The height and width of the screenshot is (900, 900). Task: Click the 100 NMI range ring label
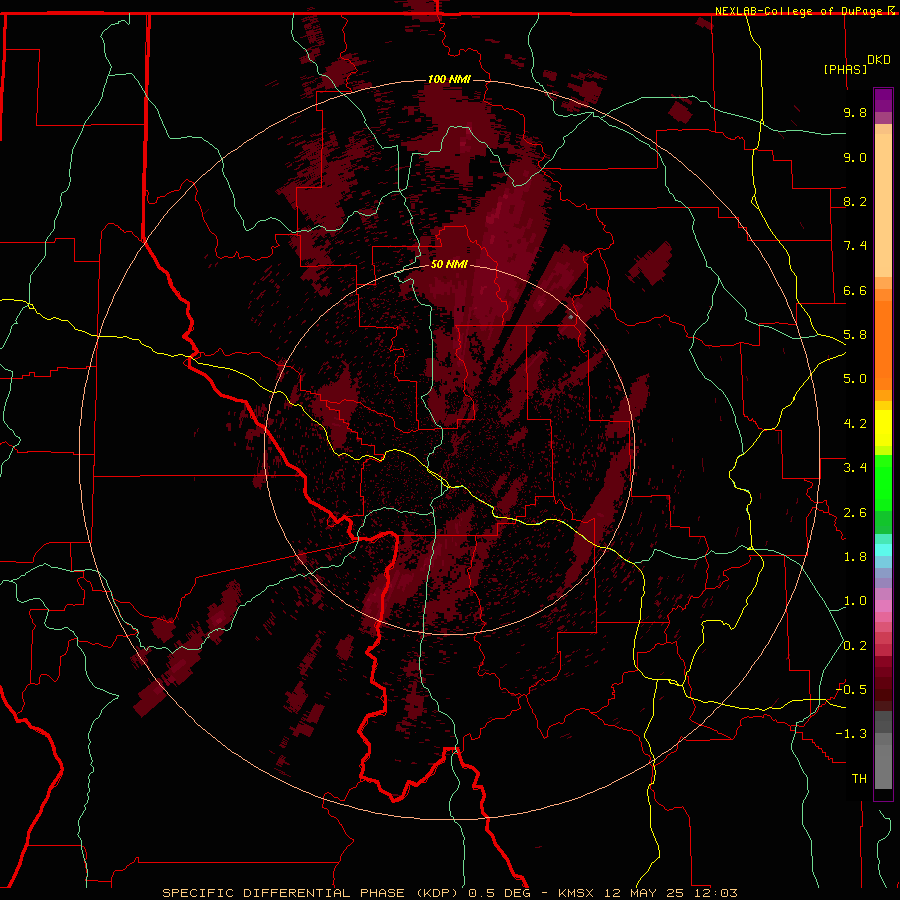[449, 79]
